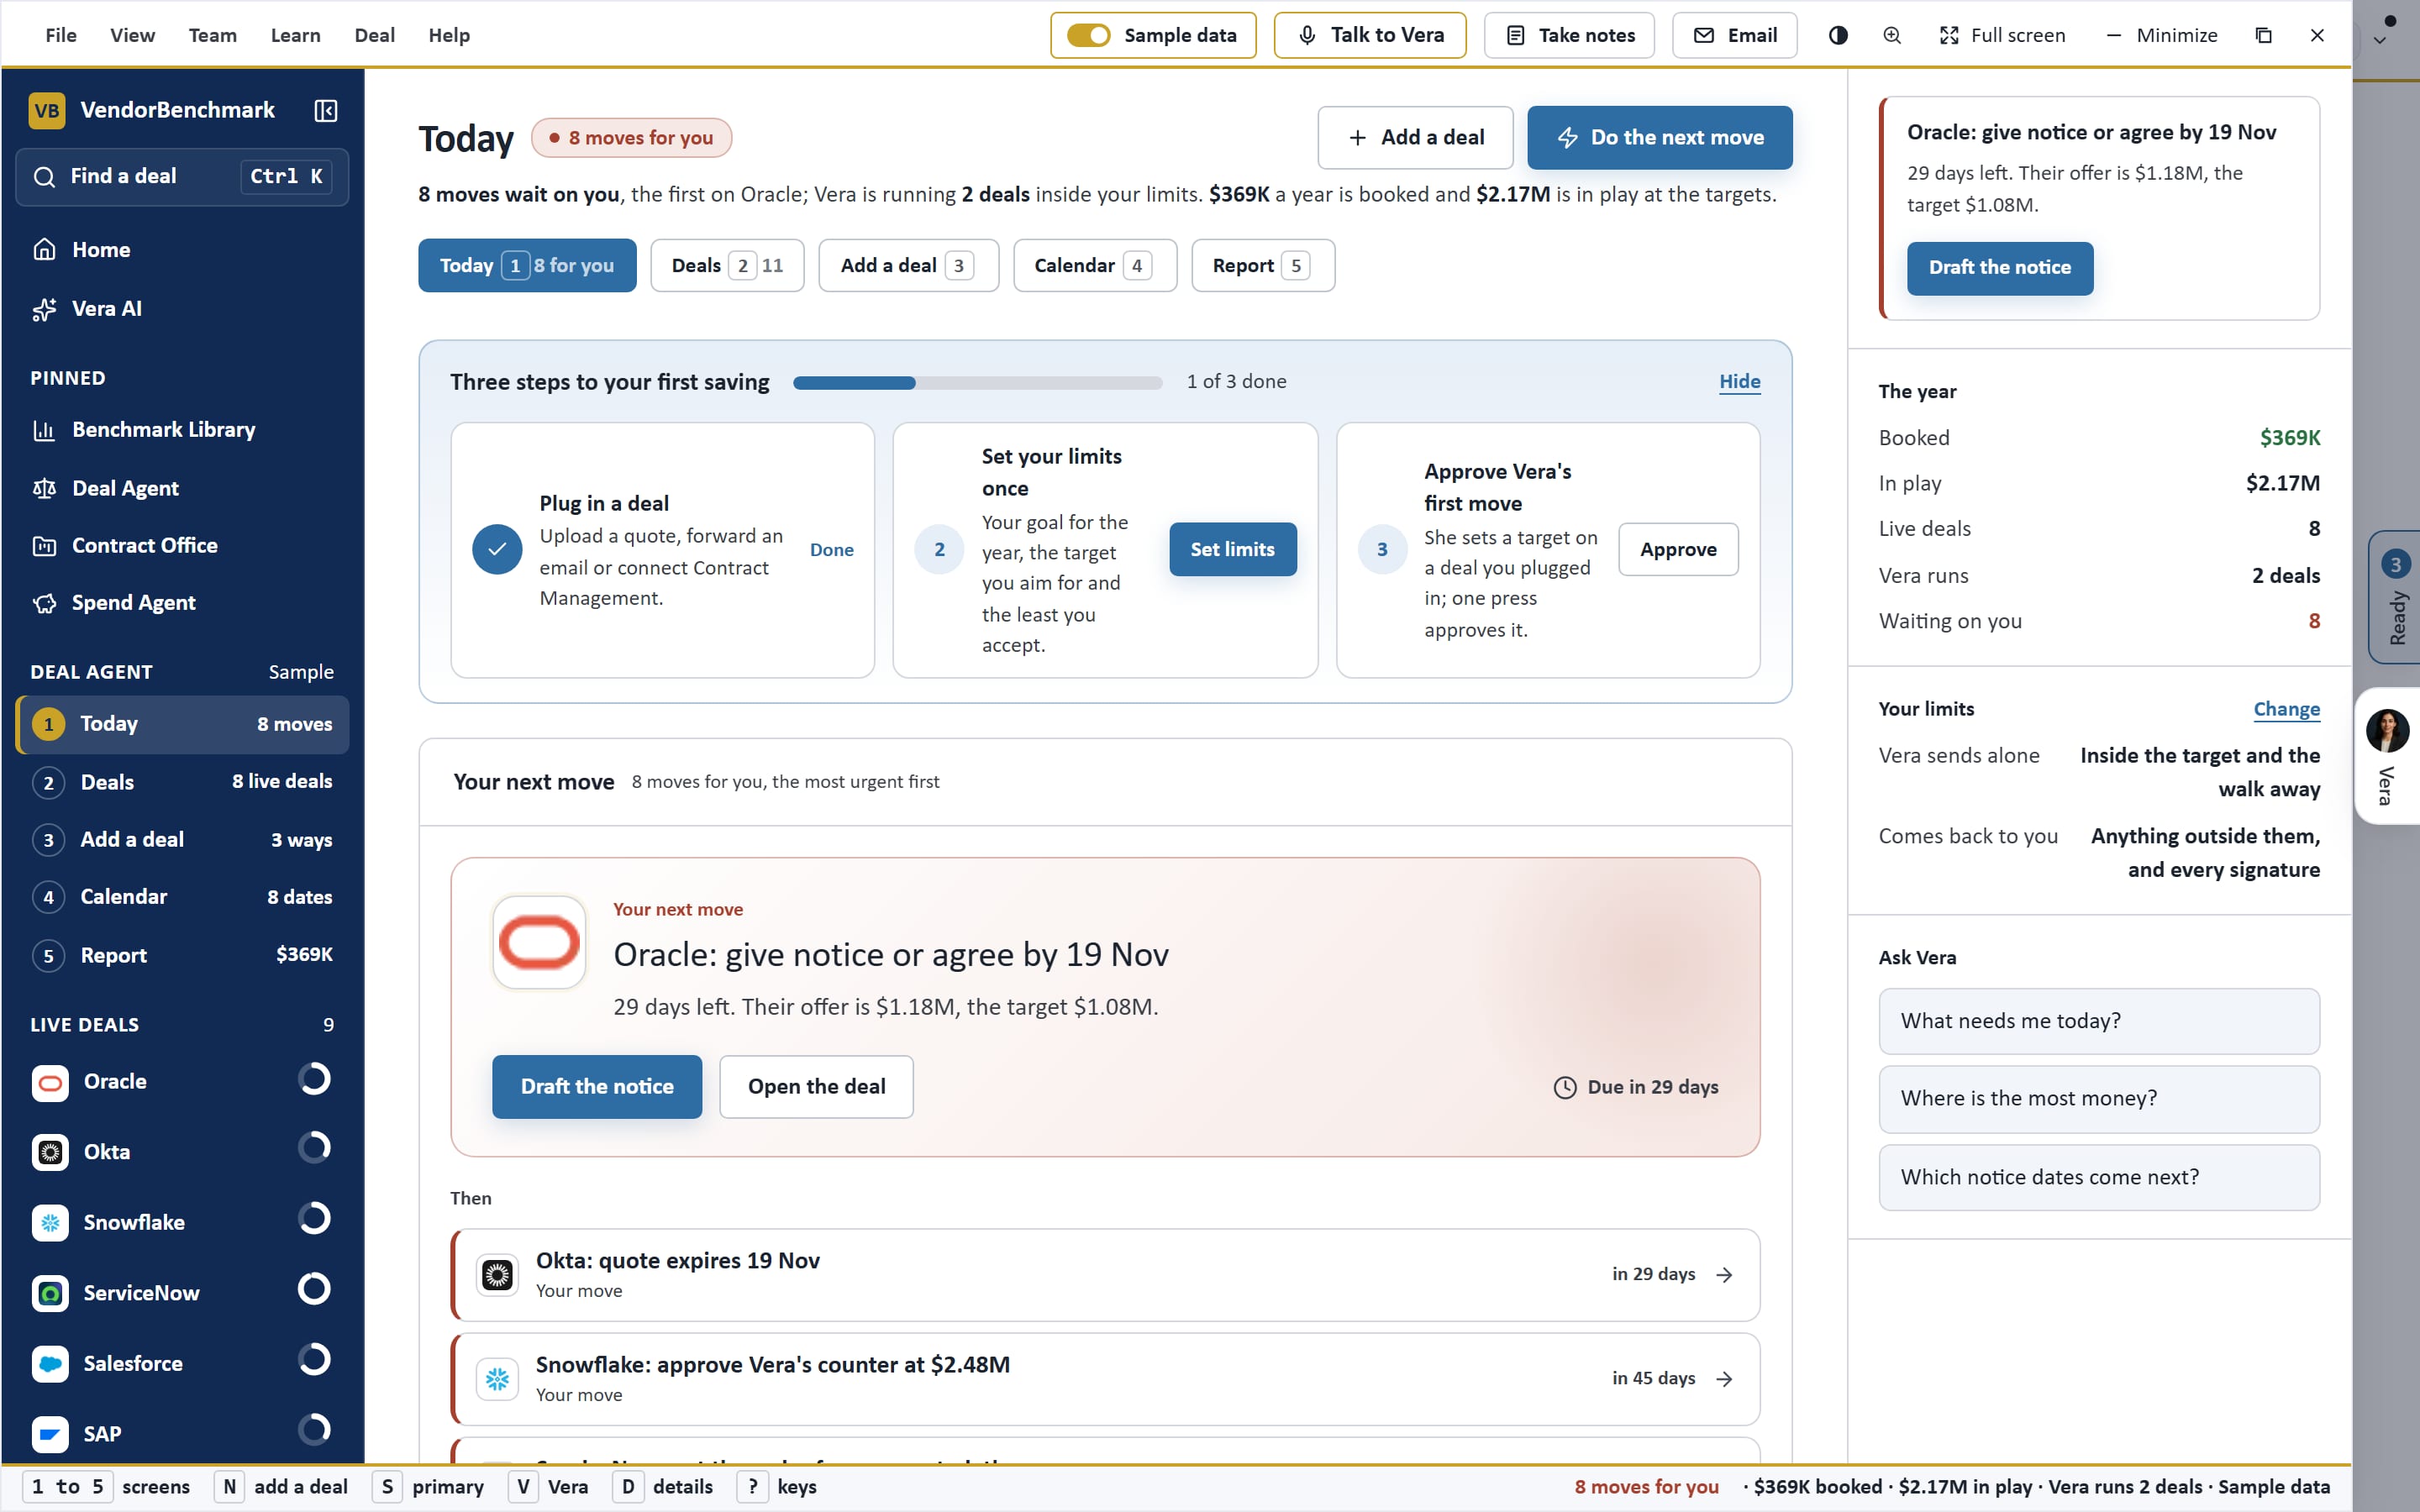Select Calendar in Deal Agent sidebar

point(182,896)
